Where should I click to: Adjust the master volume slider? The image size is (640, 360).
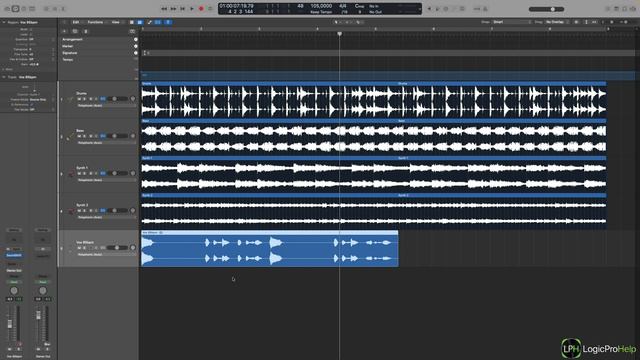click(547, 9)
